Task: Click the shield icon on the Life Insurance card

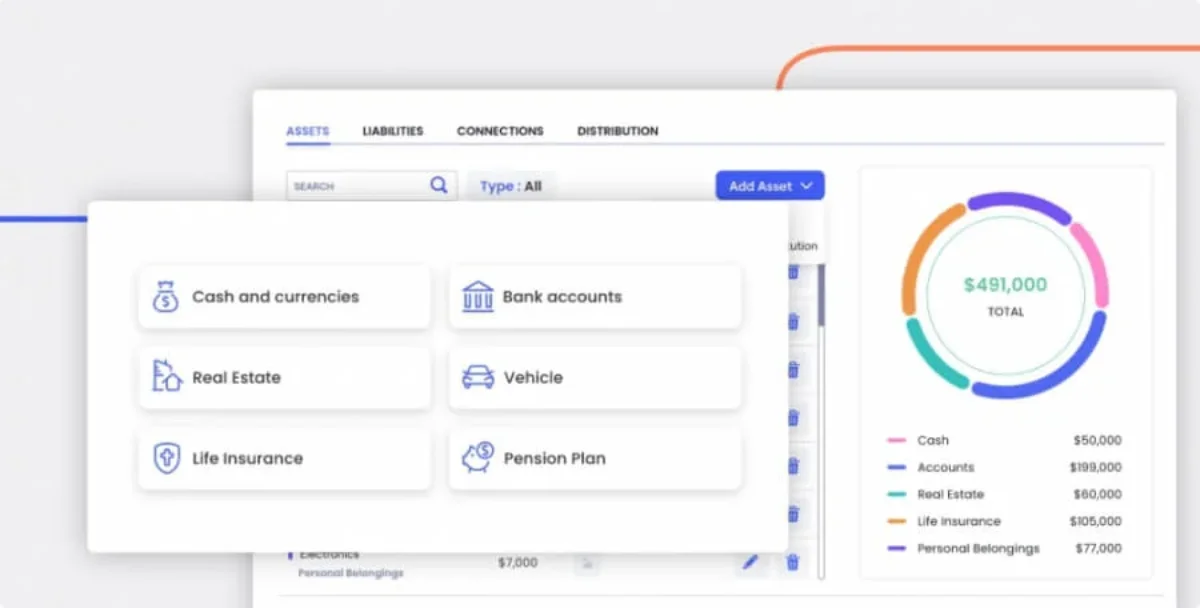Action: pos(165,458)
